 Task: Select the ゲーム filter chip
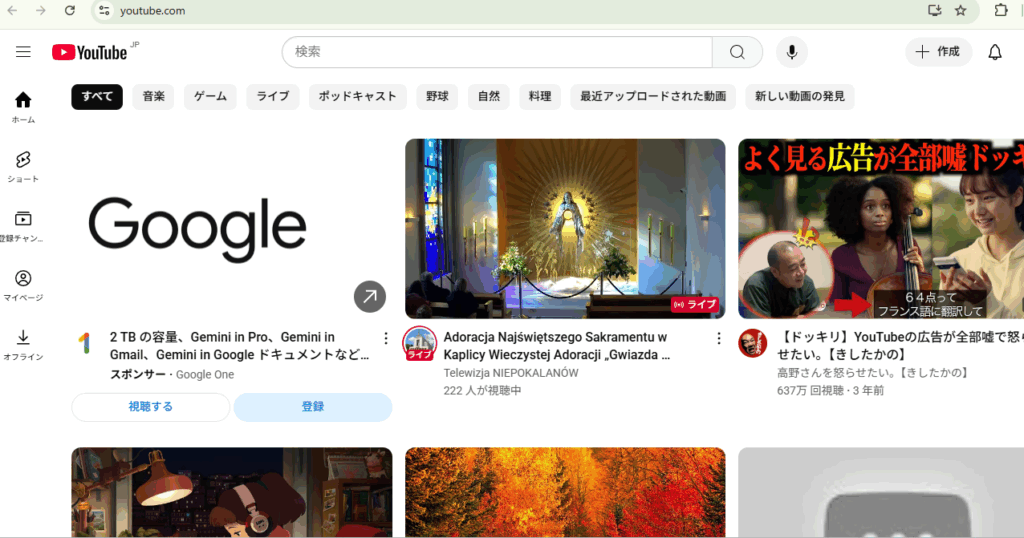[210, 96]
